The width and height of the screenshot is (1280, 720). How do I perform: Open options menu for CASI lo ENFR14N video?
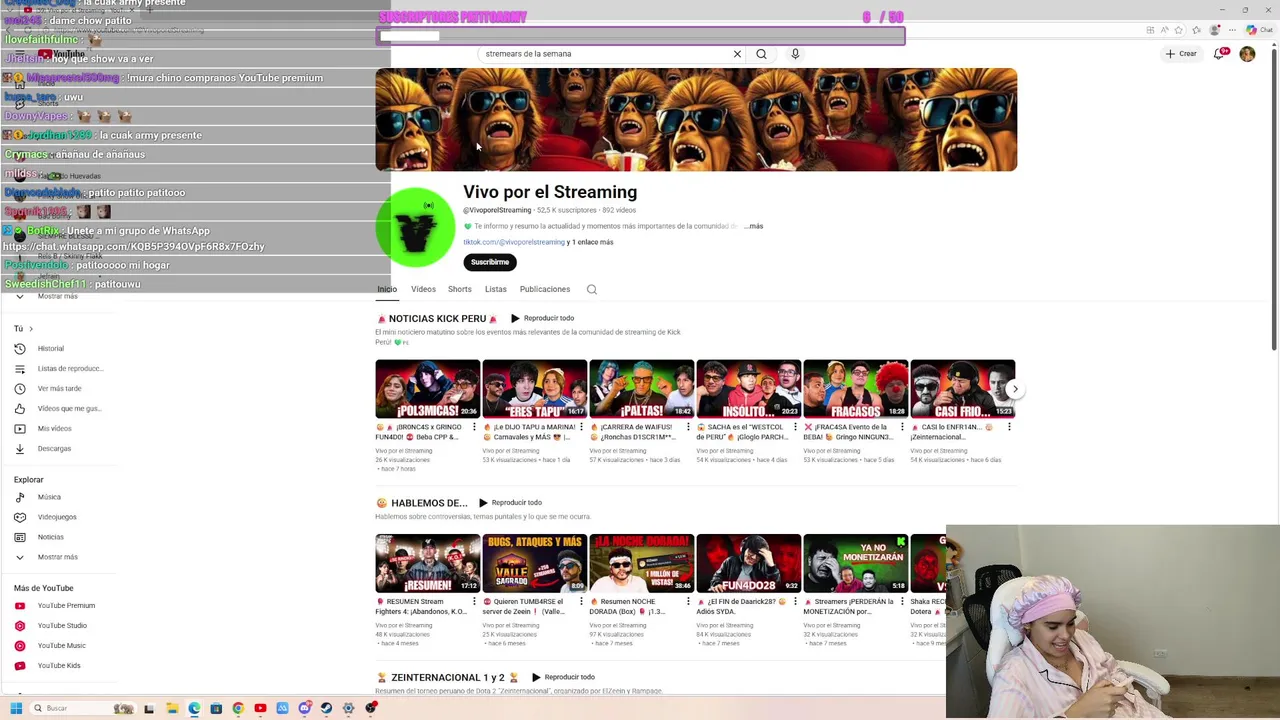(1009, 427)
